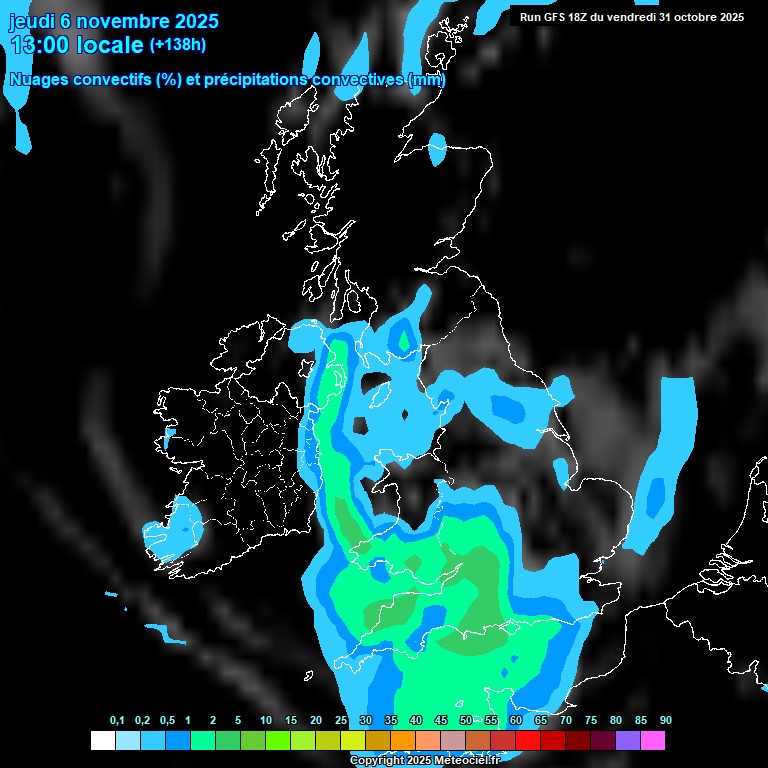Click the yellow swatch after 25
The height and width of the screenshot is (768, 768).
click(353, 740)
